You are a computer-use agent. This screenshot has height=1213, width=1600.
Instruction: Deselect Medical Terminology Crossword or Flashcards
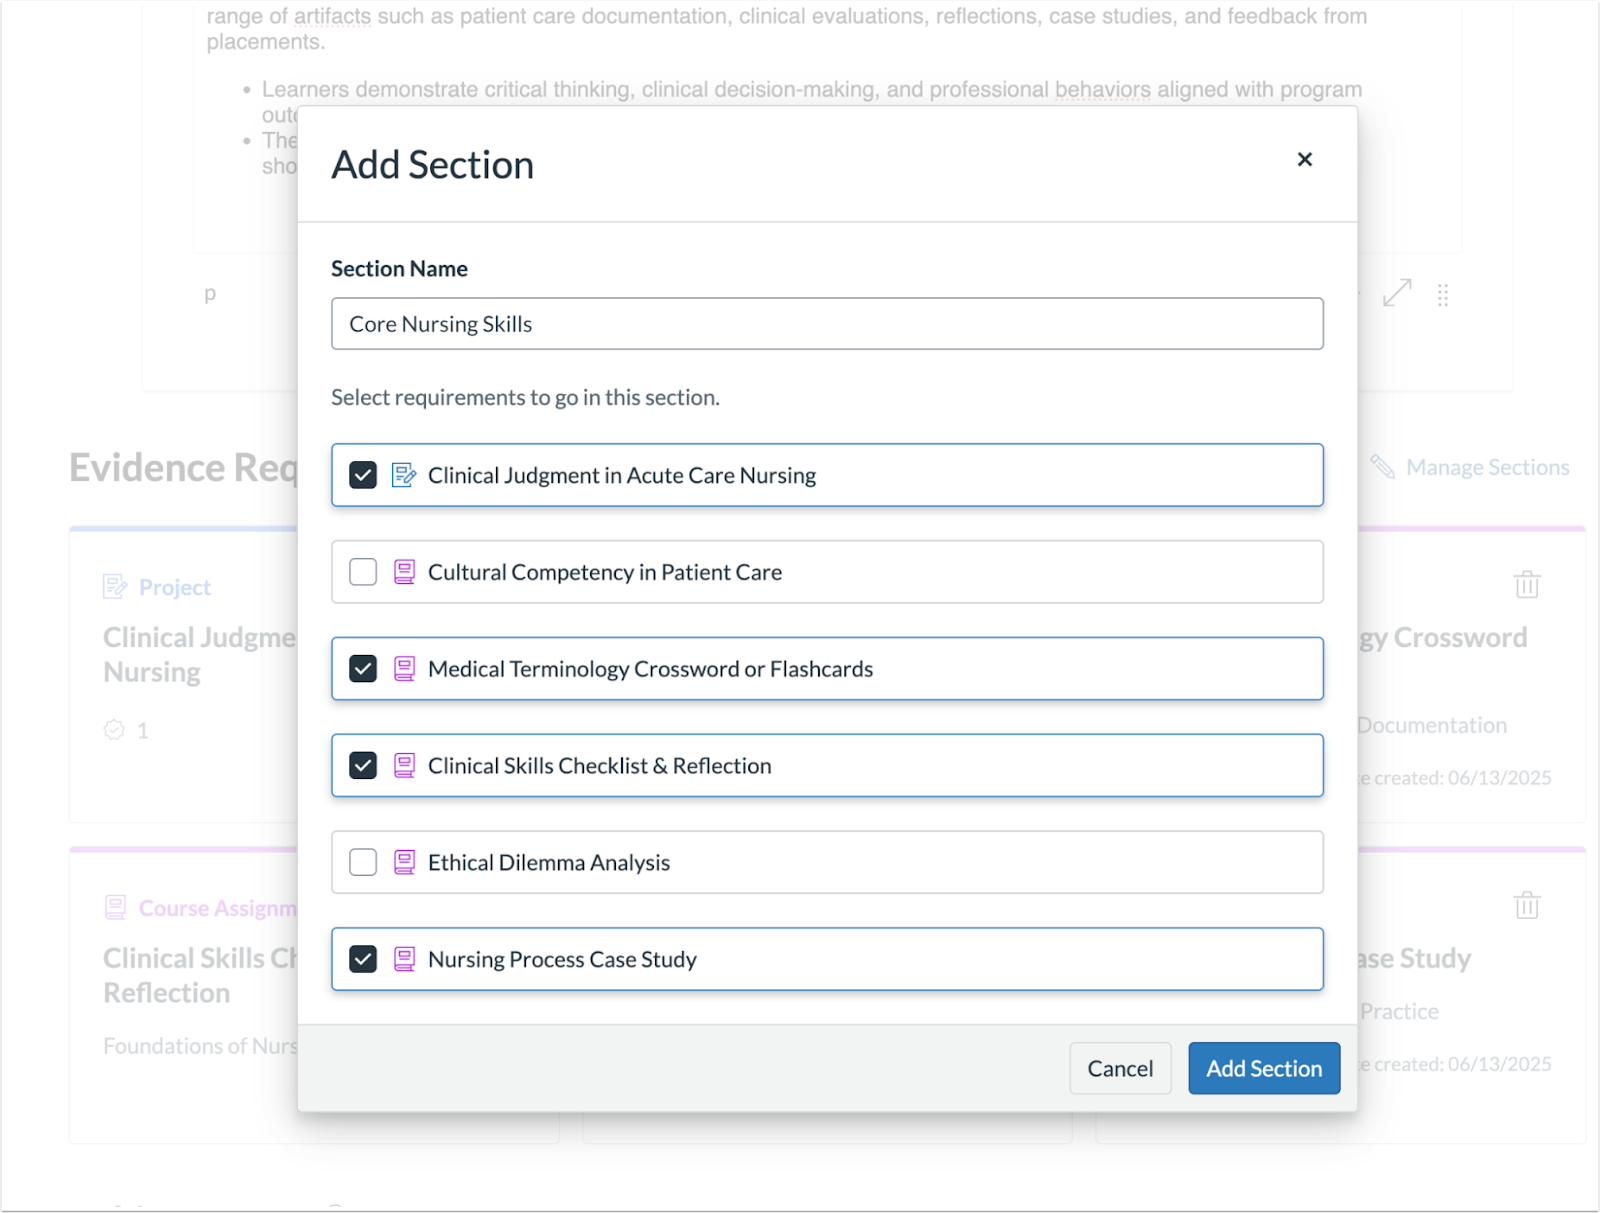(363, 669)
